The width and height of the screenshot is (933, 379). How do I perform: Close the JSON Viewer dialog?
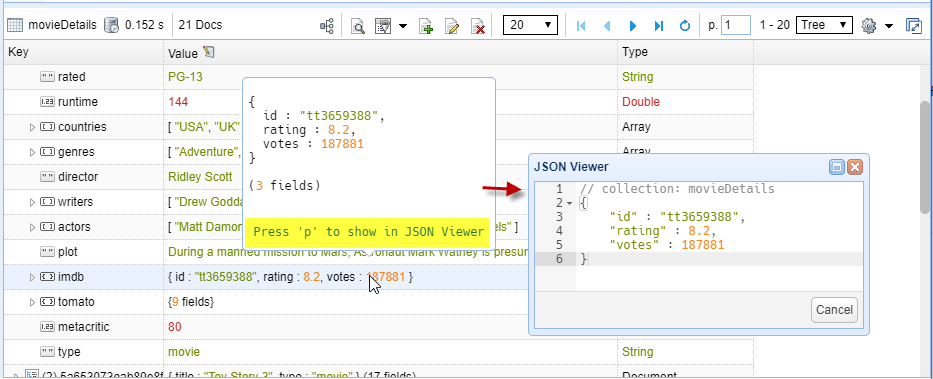click(854, 167)
